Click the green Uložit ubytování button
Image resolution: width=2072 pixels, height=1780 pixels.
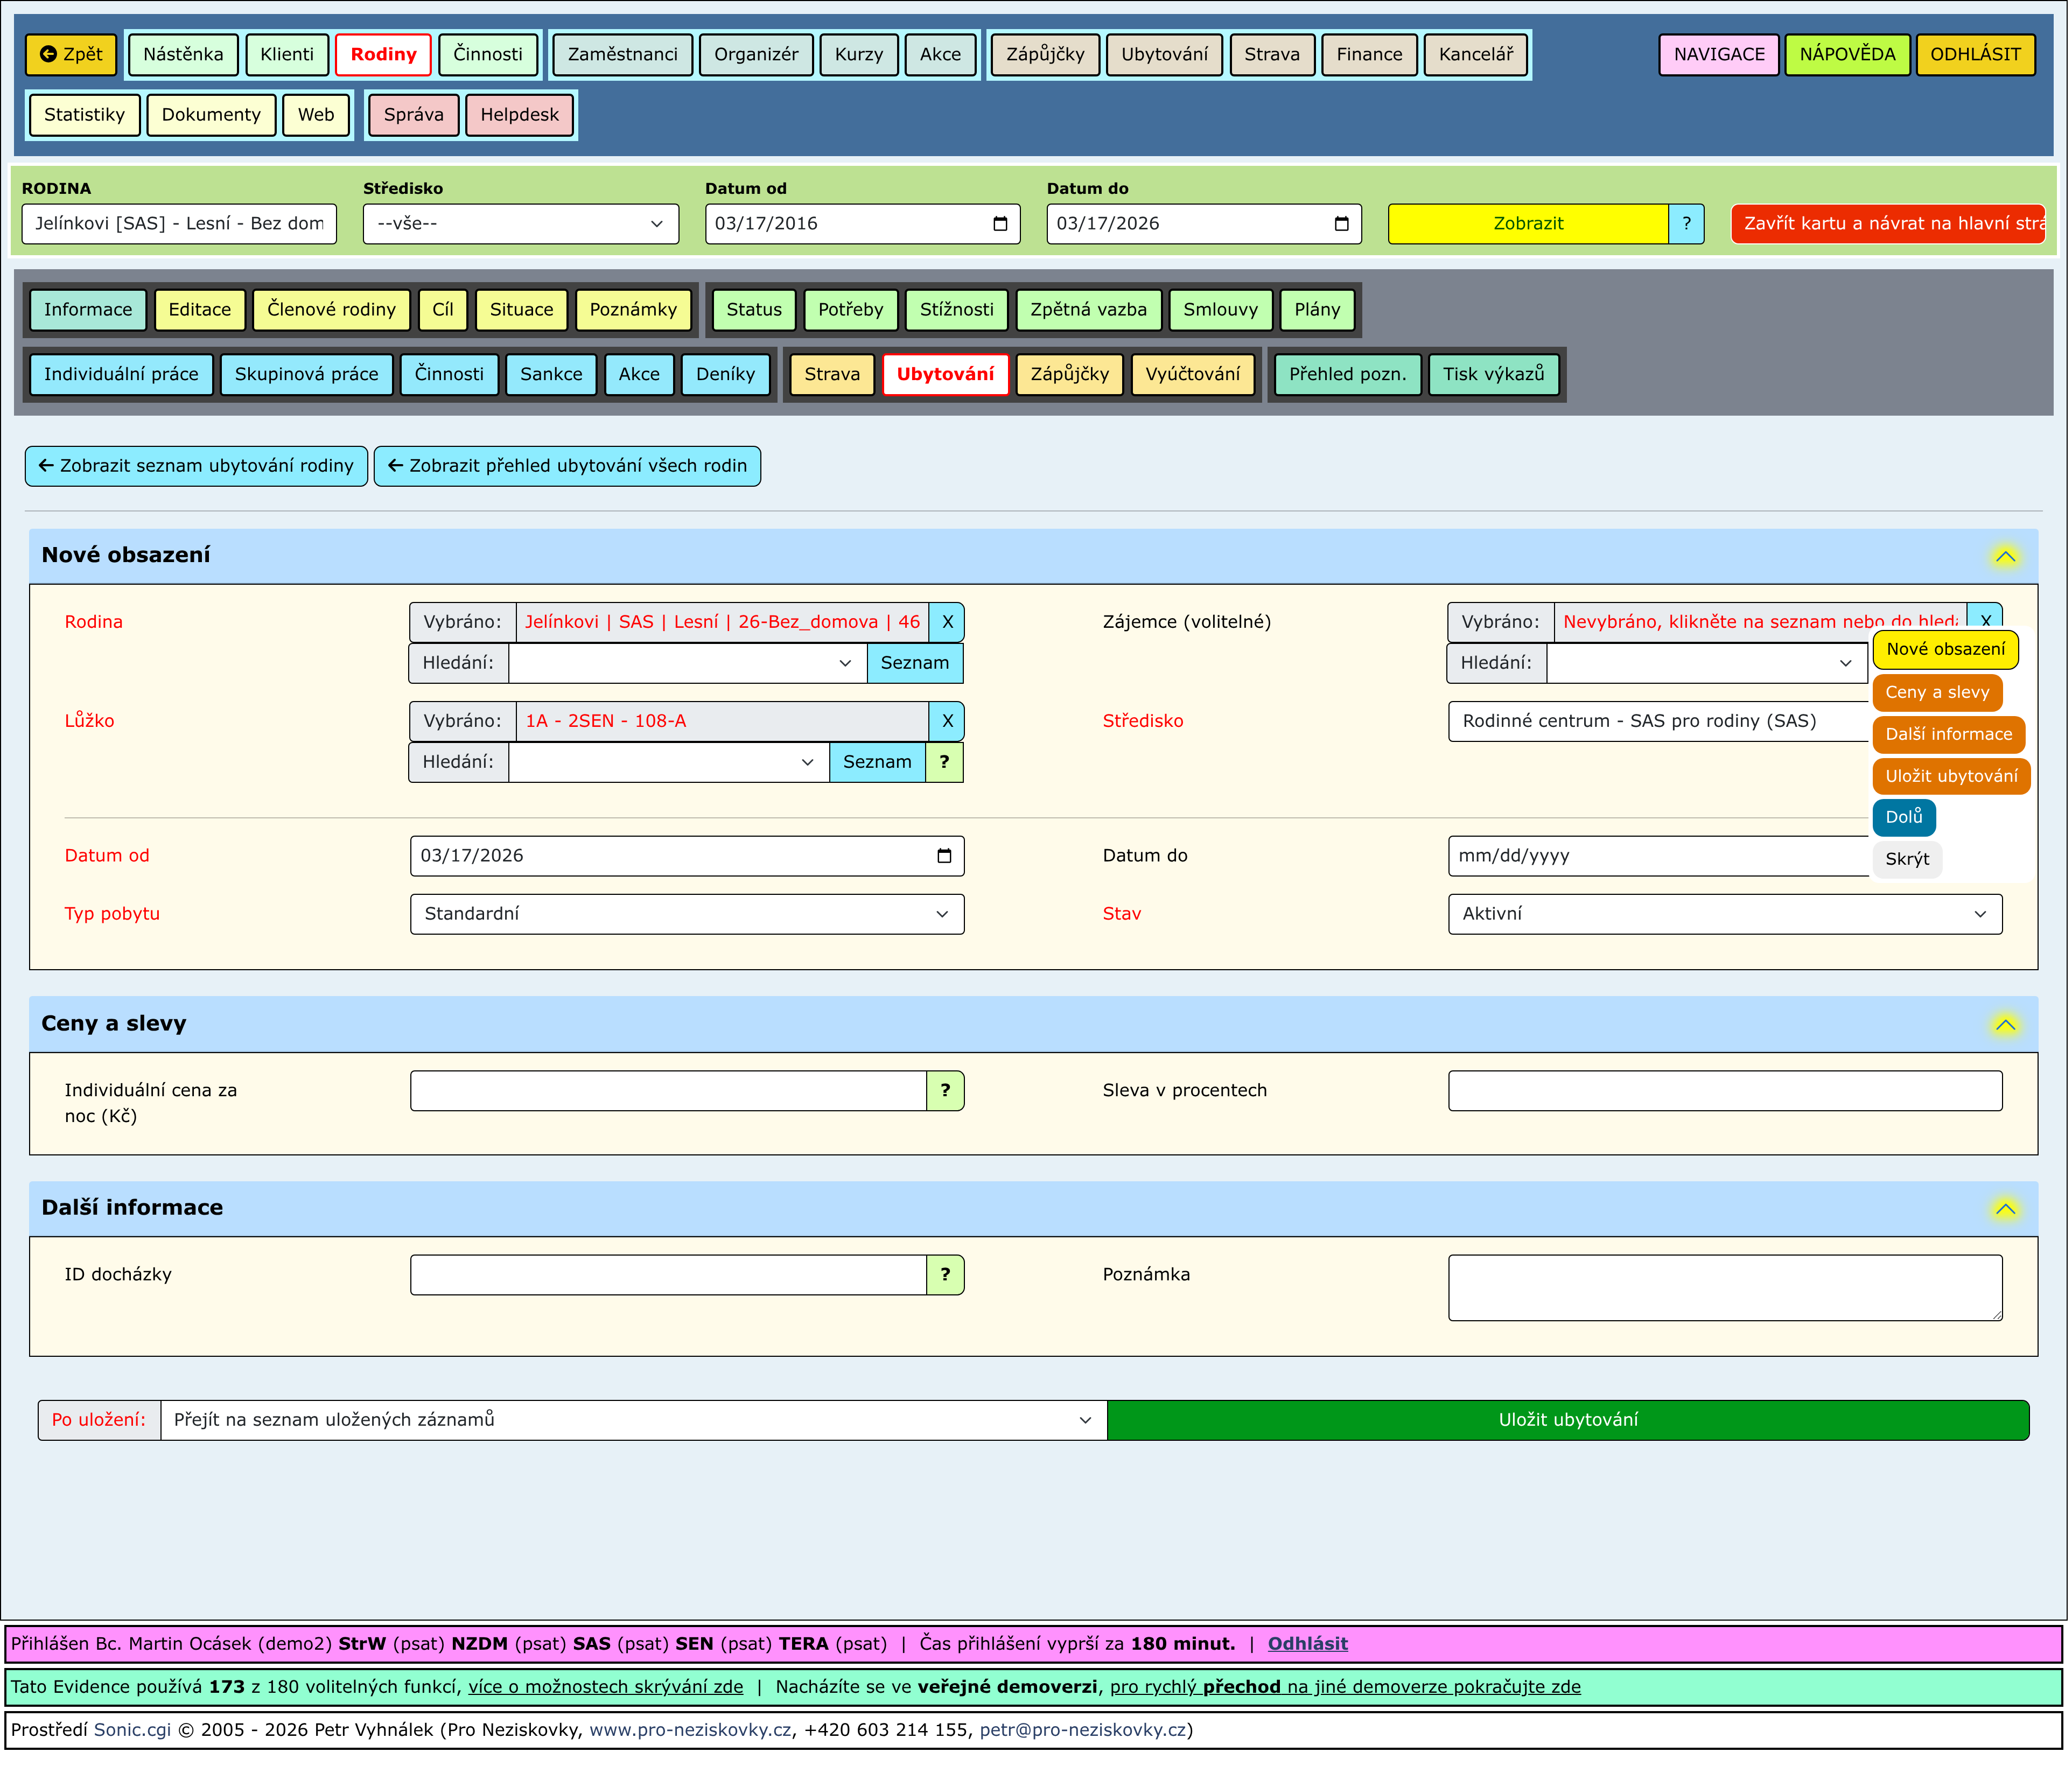pos(1567,1420)
